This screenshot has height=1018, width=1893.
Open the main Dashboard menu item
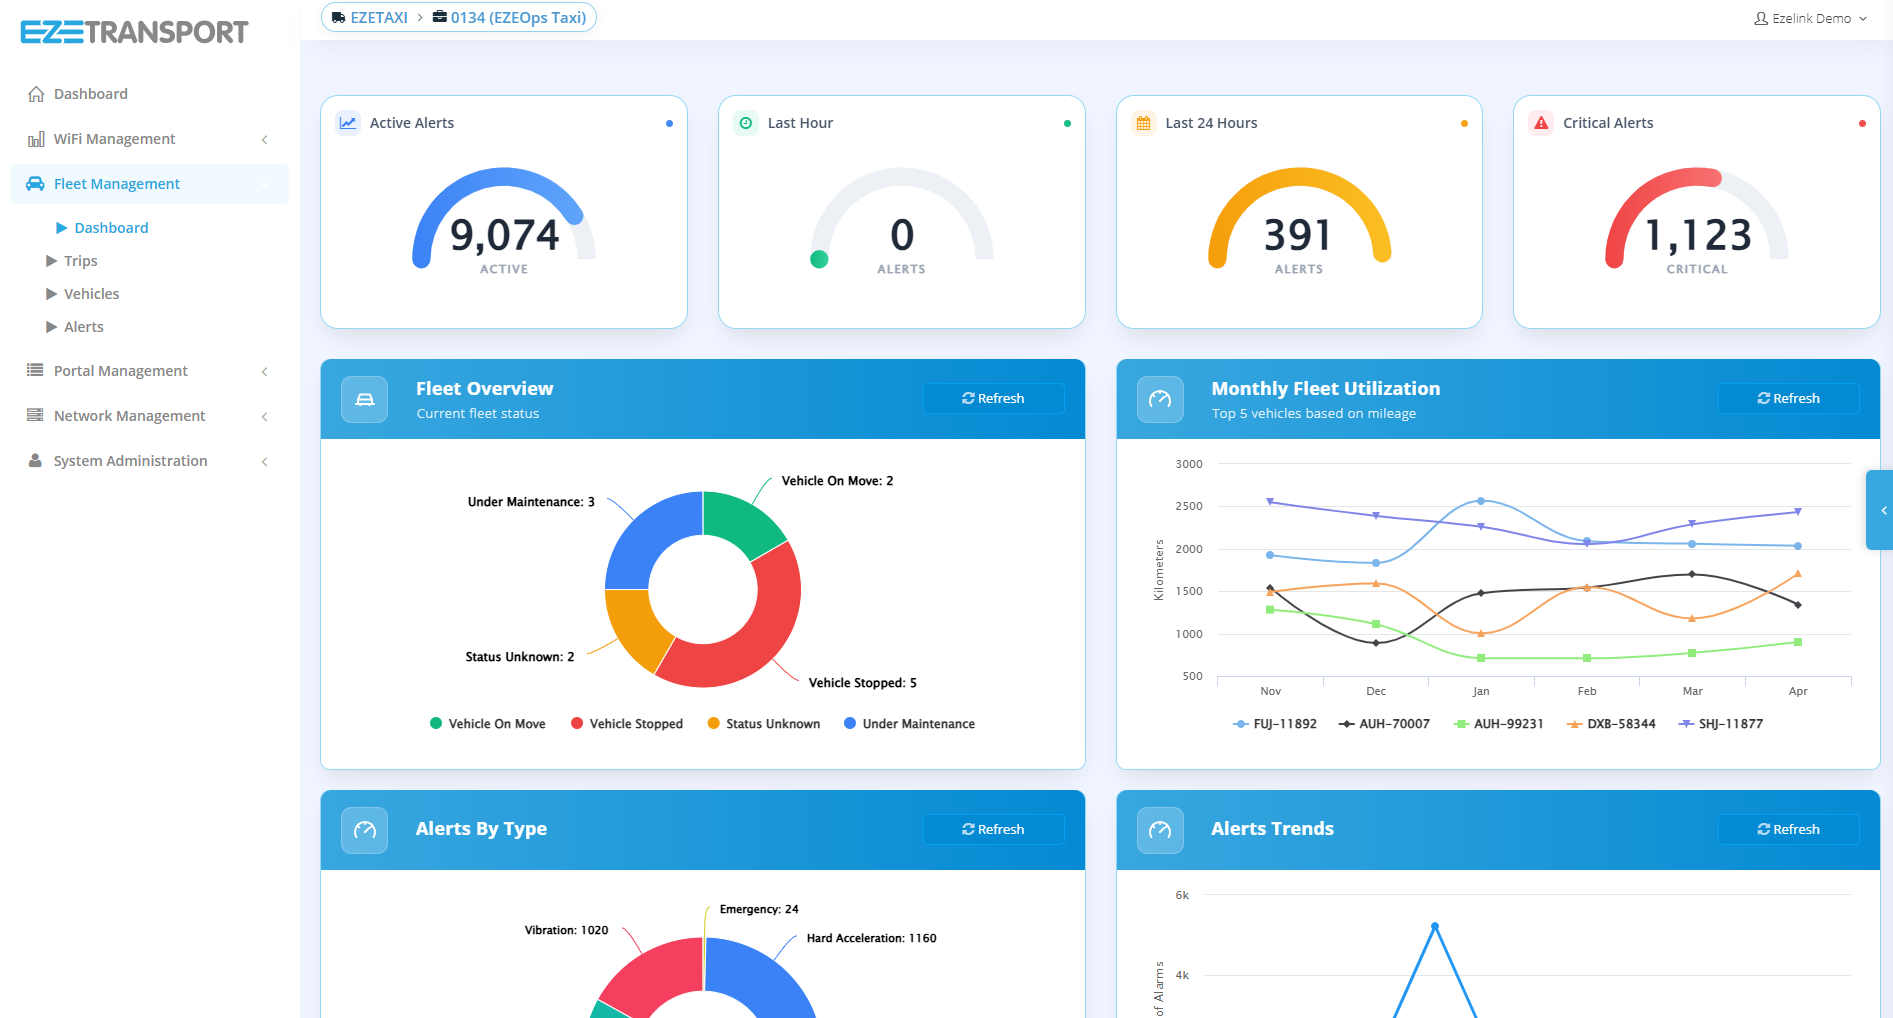click(150, 94)
